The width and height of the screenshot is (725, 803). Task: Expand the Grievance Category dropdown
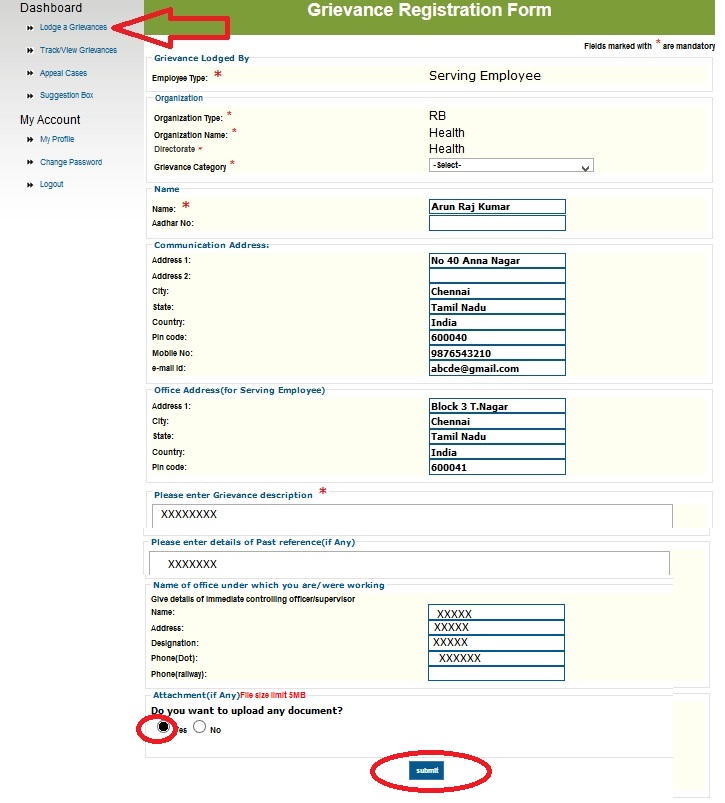pos(511,165)
